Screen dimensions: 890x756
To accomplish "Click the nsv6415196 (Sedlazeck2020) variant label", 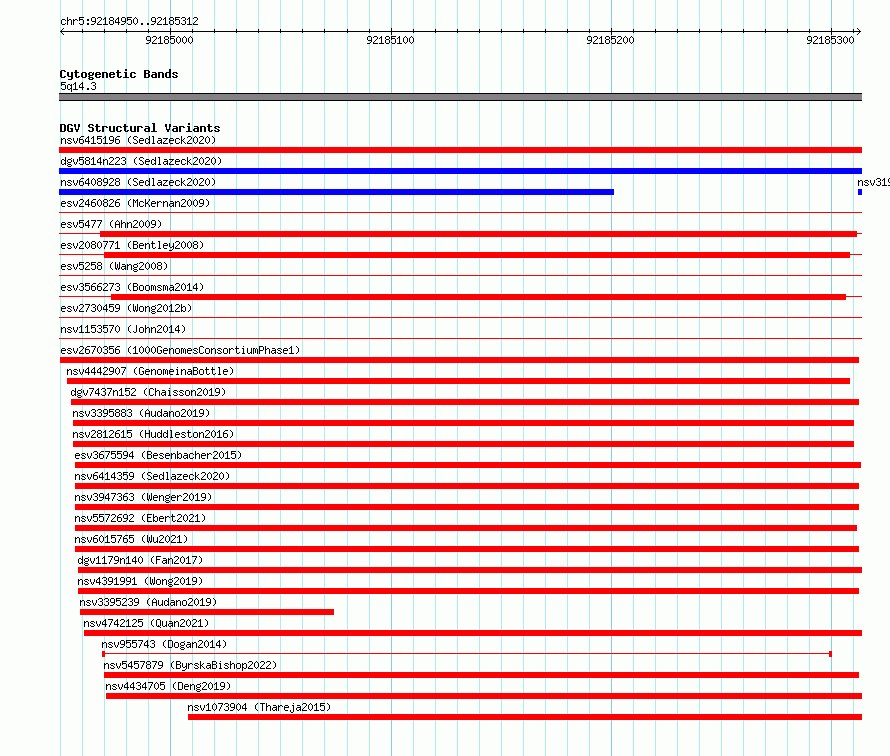I will tap(138, 140).
